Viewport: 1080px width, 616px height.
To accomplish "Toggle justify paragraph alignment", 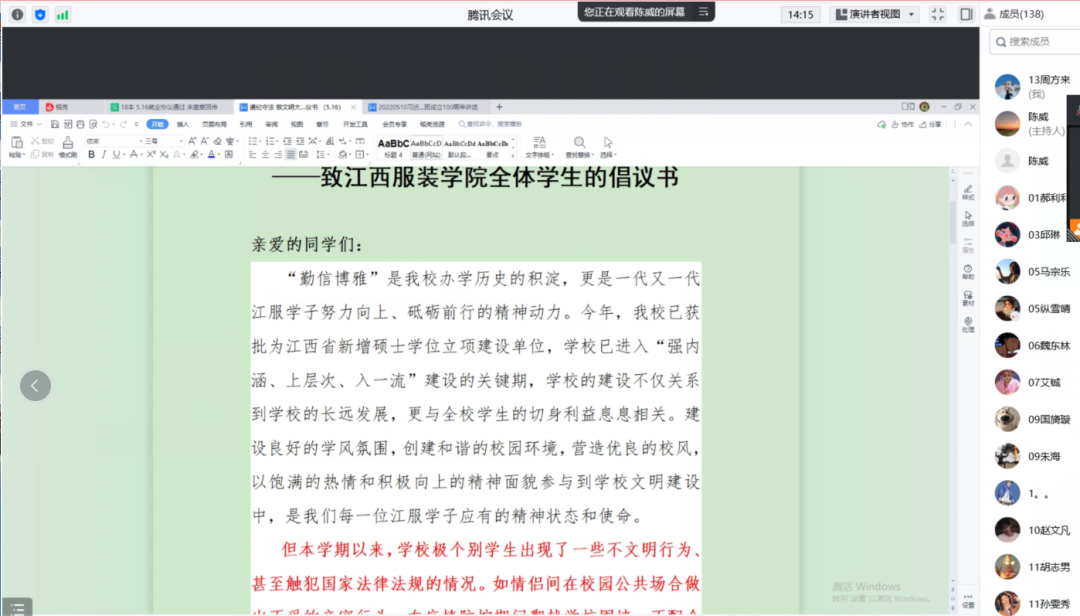I will point(290,155).
